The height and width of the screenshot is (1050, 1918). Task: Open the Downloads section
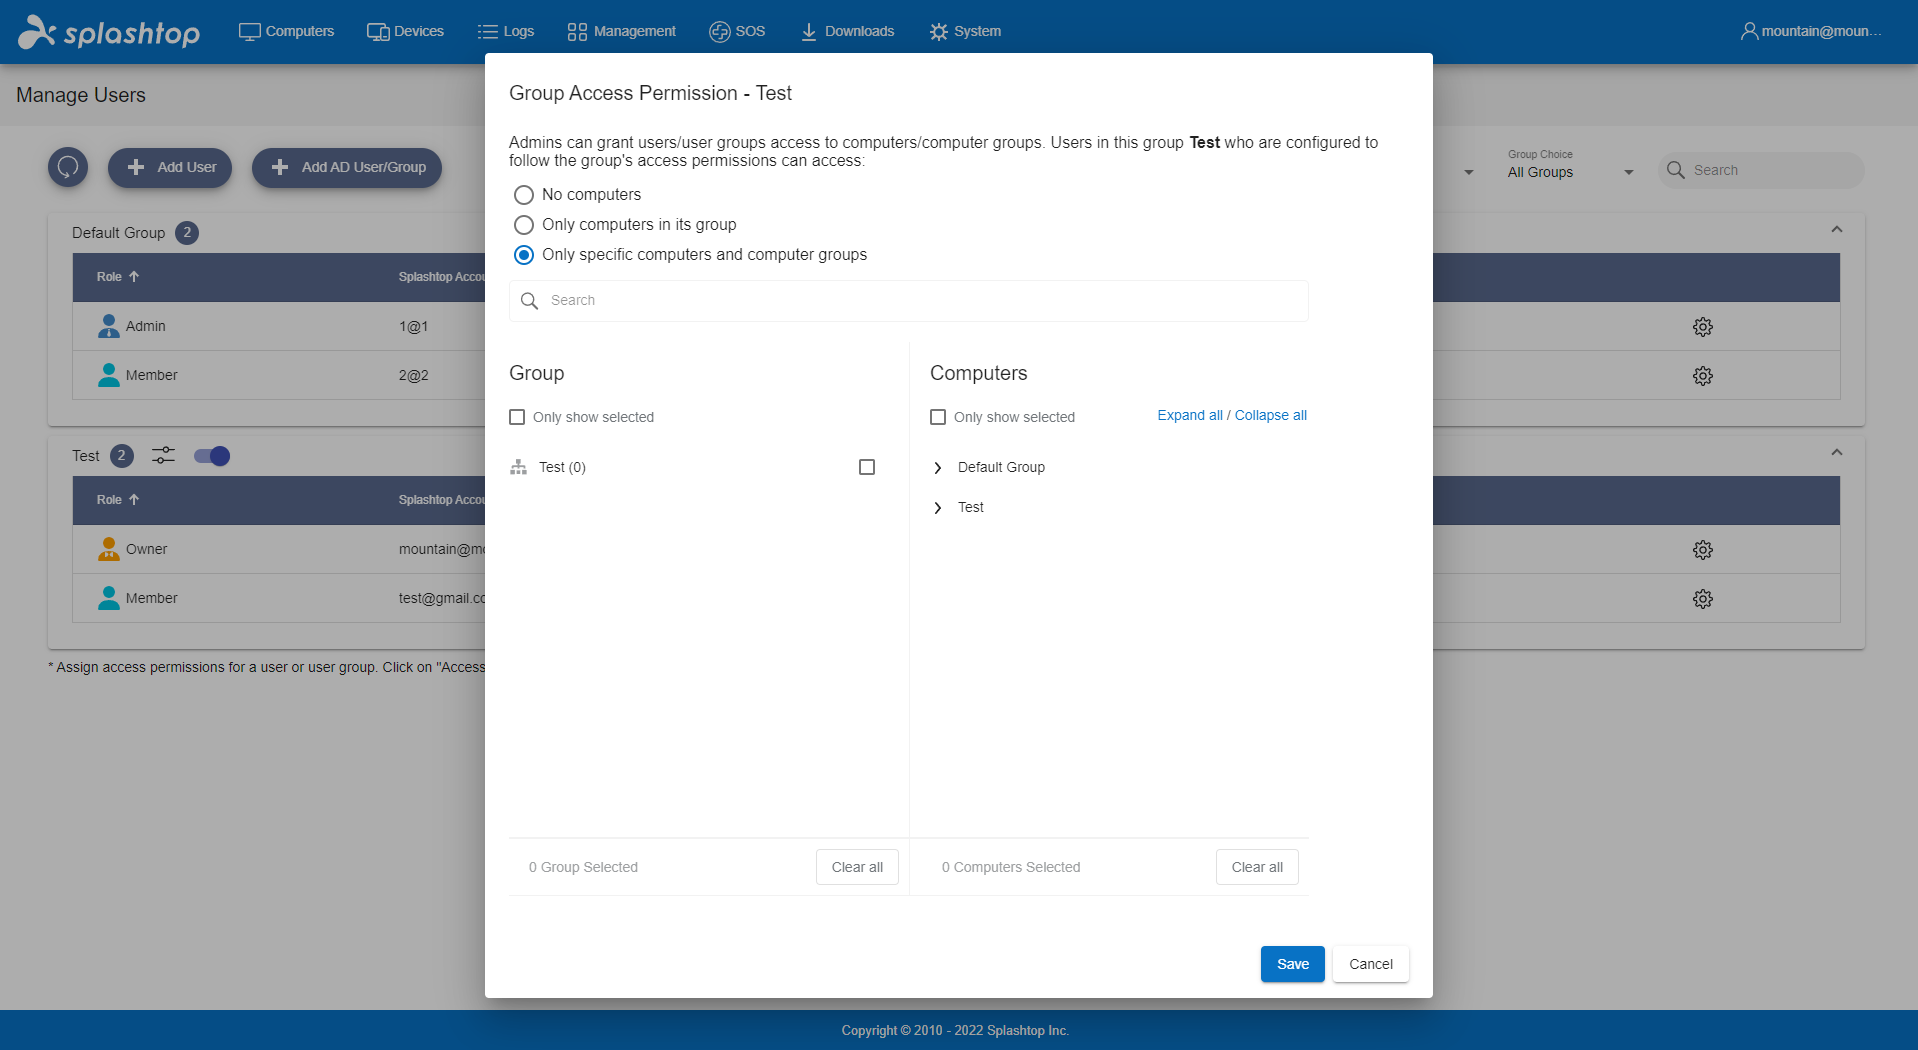[846, 31]
